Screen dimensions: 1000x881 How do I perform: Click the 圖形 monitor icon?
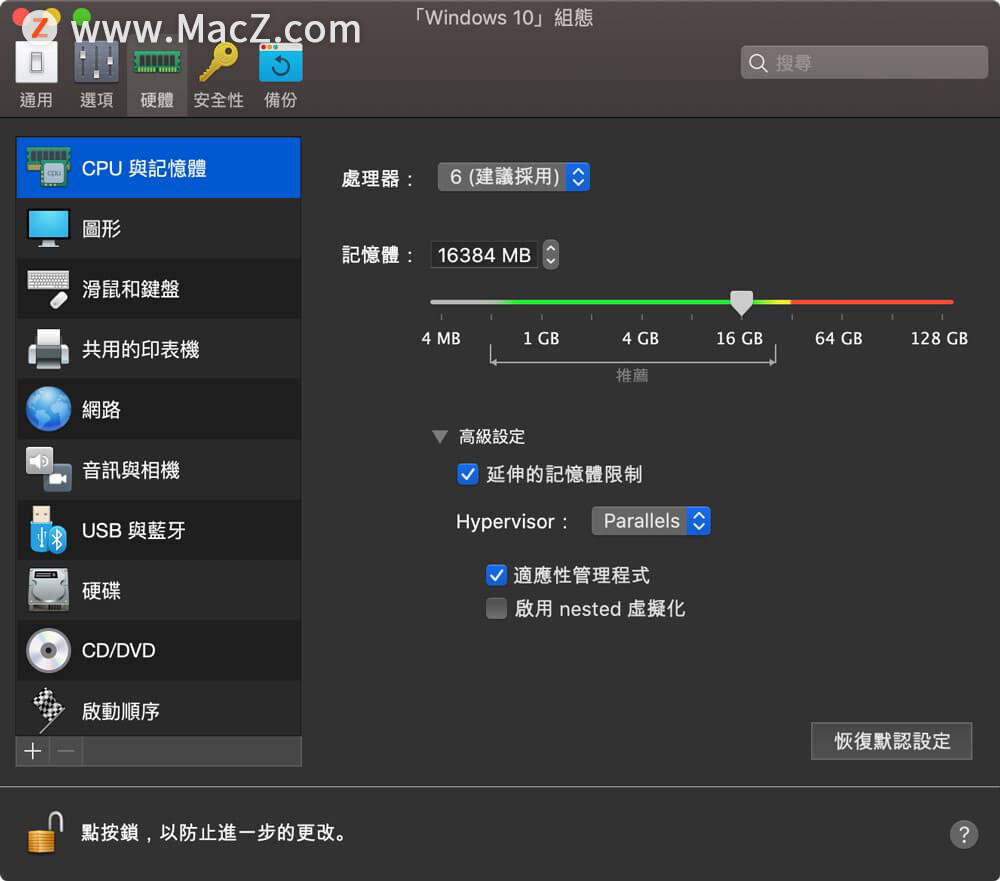48,228
